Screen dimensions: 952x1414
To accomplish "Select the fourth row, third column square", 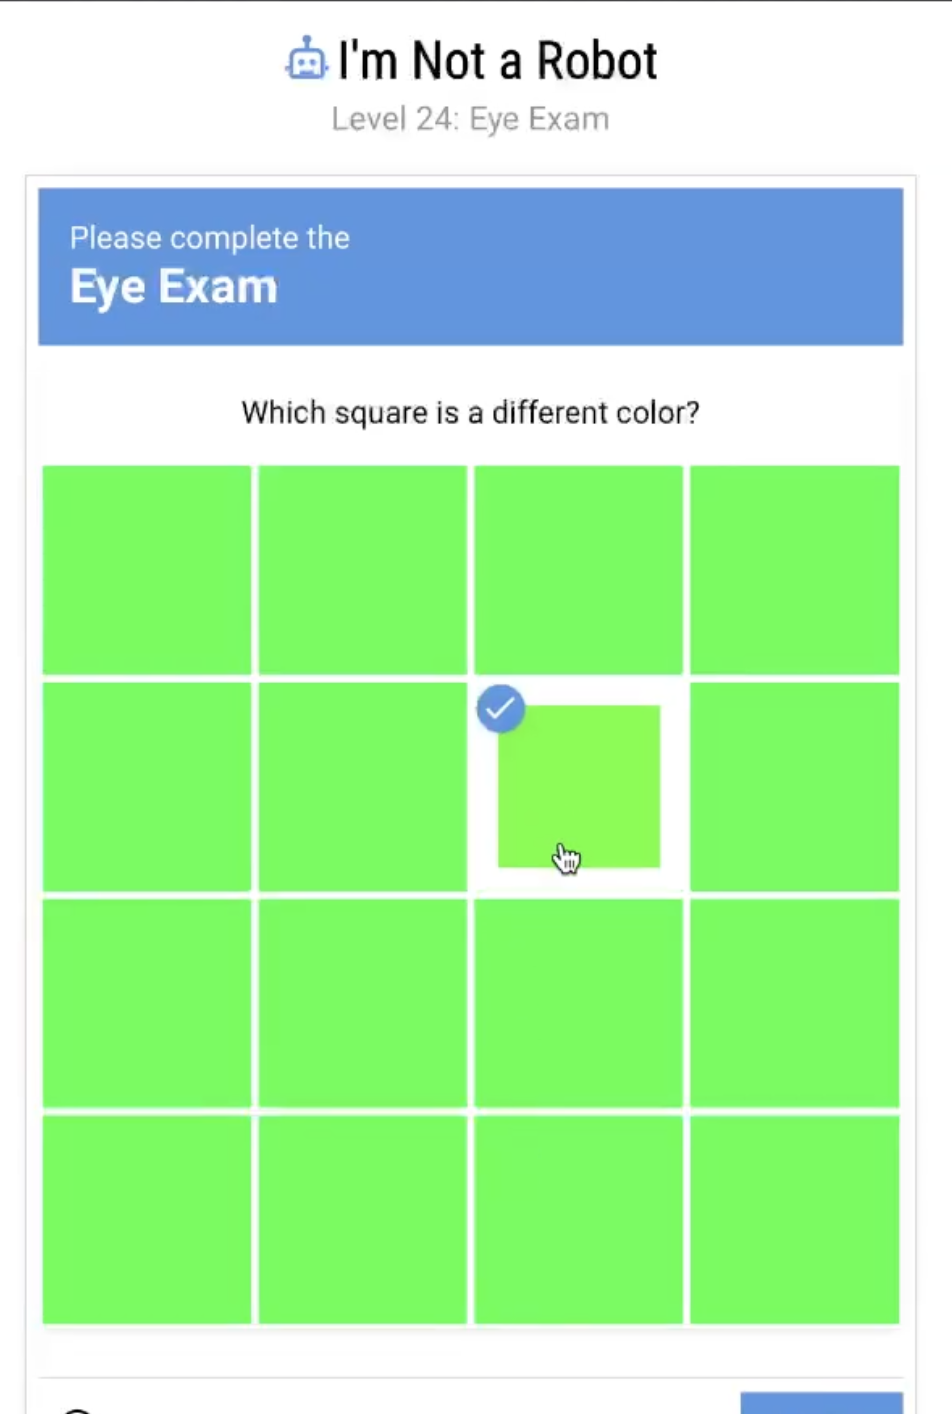I will click(578, 1219).
